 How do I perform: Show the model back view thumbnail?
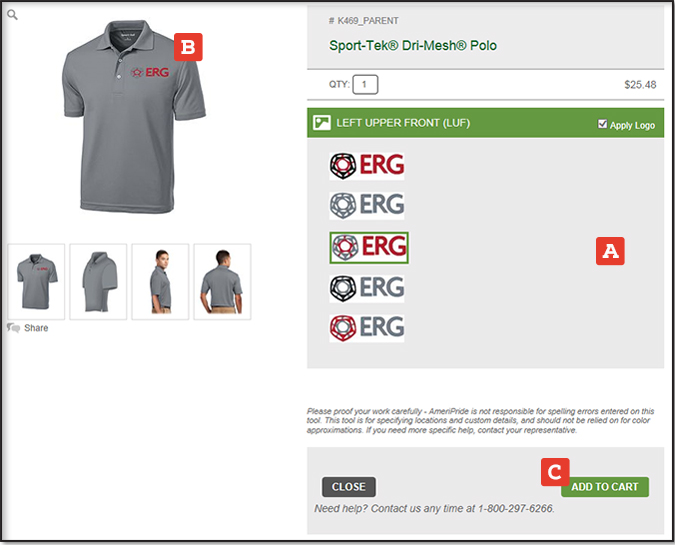click(x=222, y=282)
